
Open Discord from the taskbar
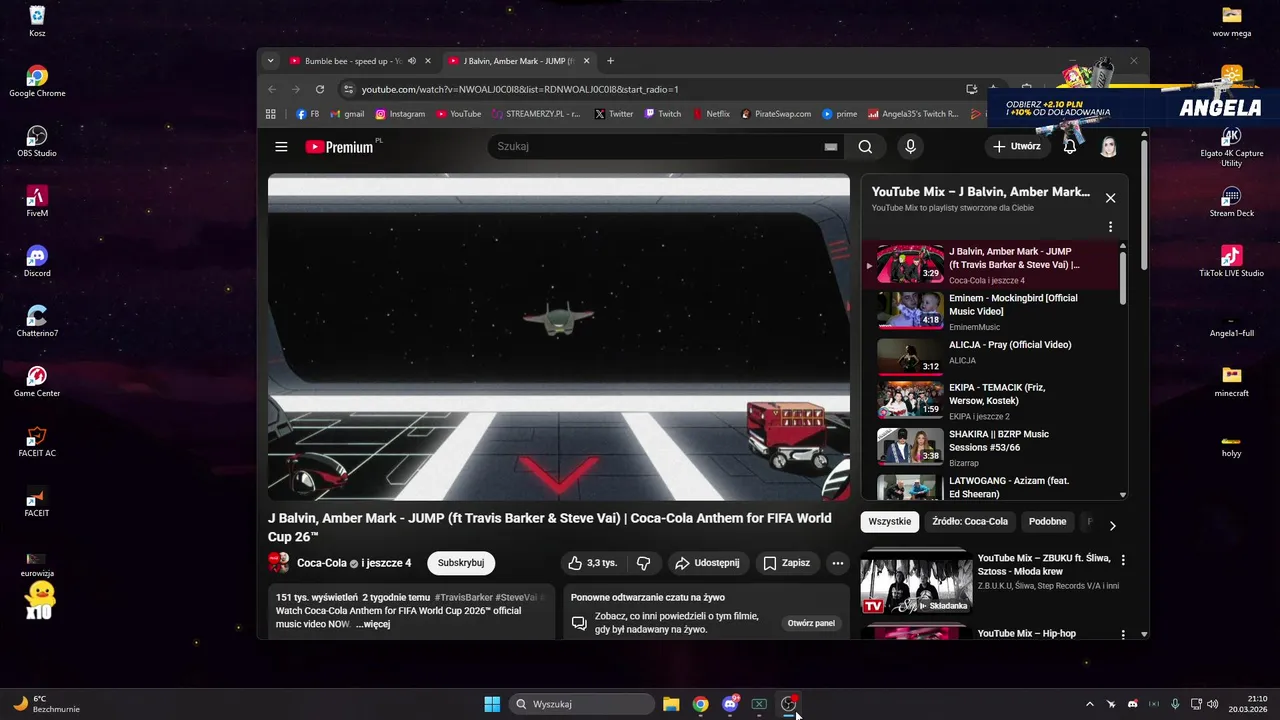coord(730,704)
